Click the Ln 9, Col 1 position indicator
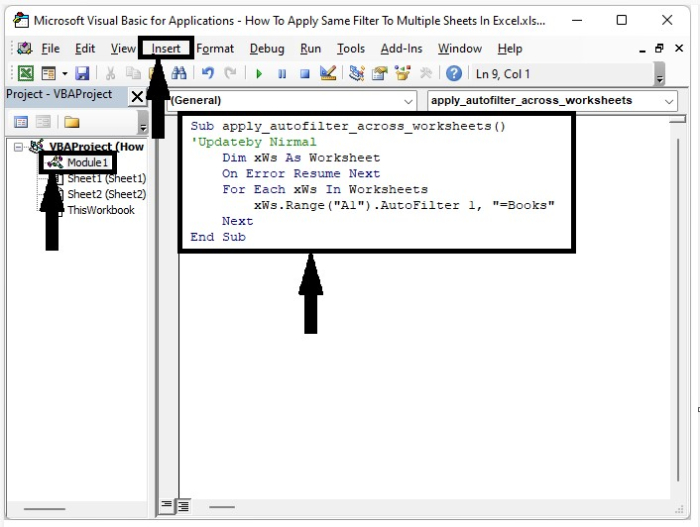The image size is (700, 527). (503, 74)
